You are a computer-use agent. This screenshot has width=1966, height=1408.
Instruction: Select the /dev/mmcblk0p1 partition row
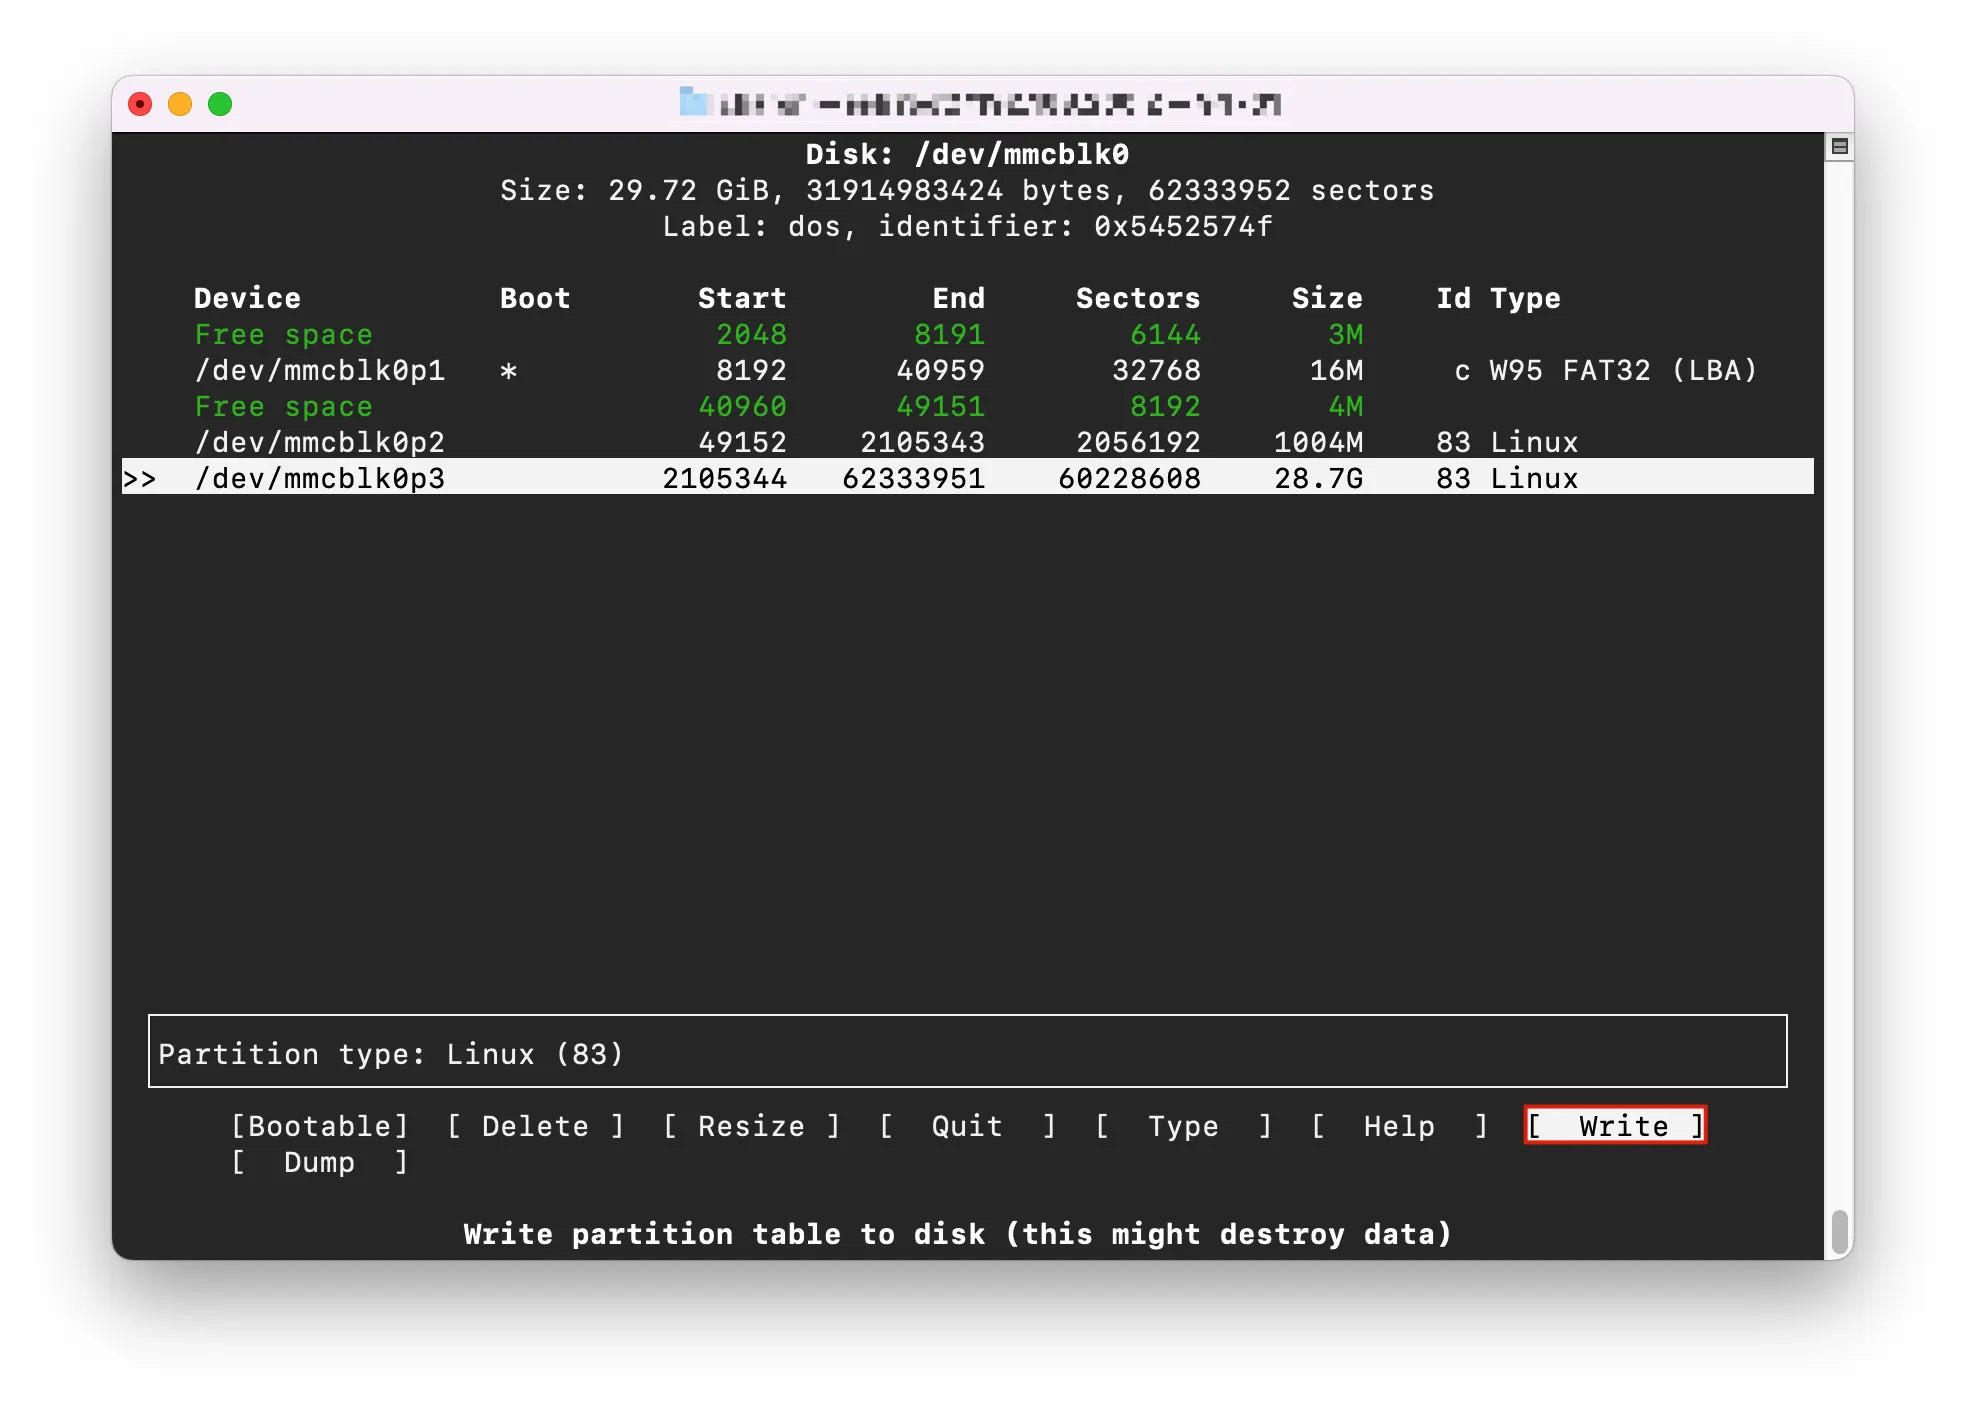click(x=968, y=370)
